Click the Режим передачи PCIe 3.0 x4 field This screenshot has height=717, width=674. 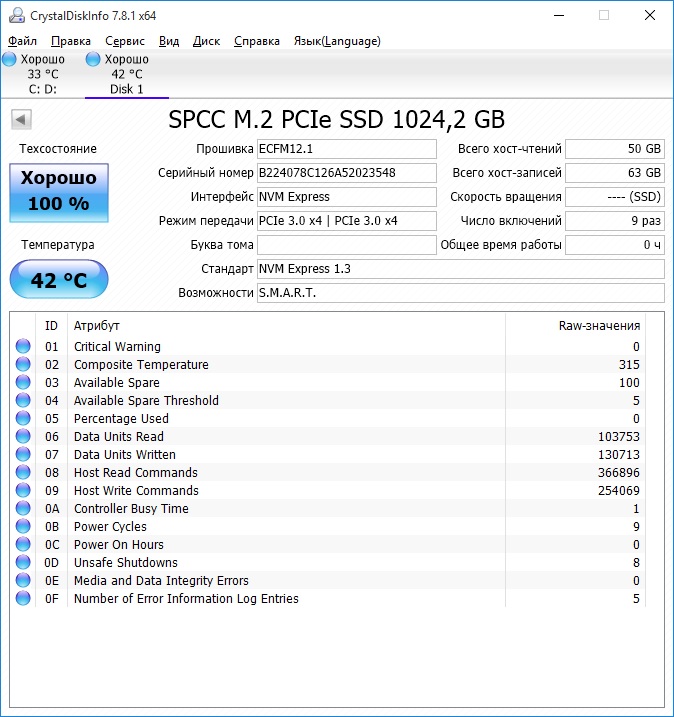[x=347, y=221]
